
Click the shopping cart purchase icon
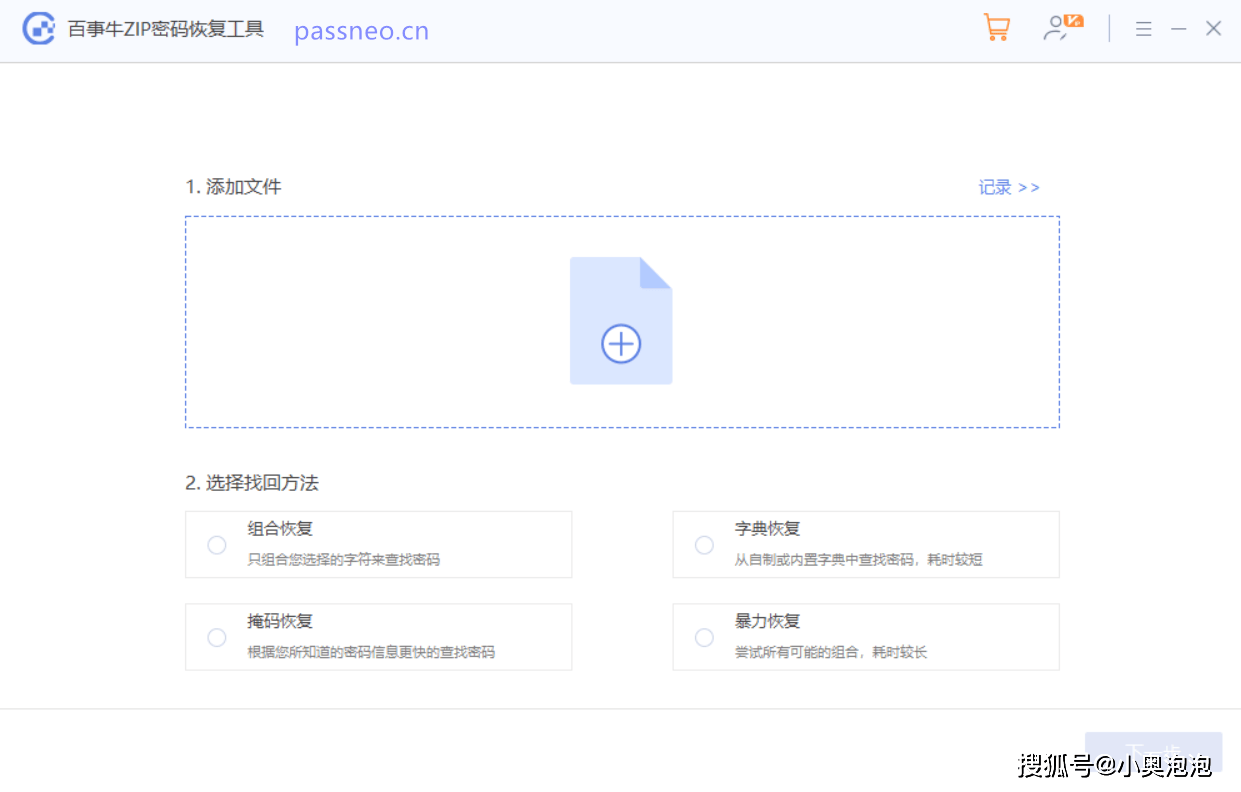pyautogui.click(x=996, y=28)
